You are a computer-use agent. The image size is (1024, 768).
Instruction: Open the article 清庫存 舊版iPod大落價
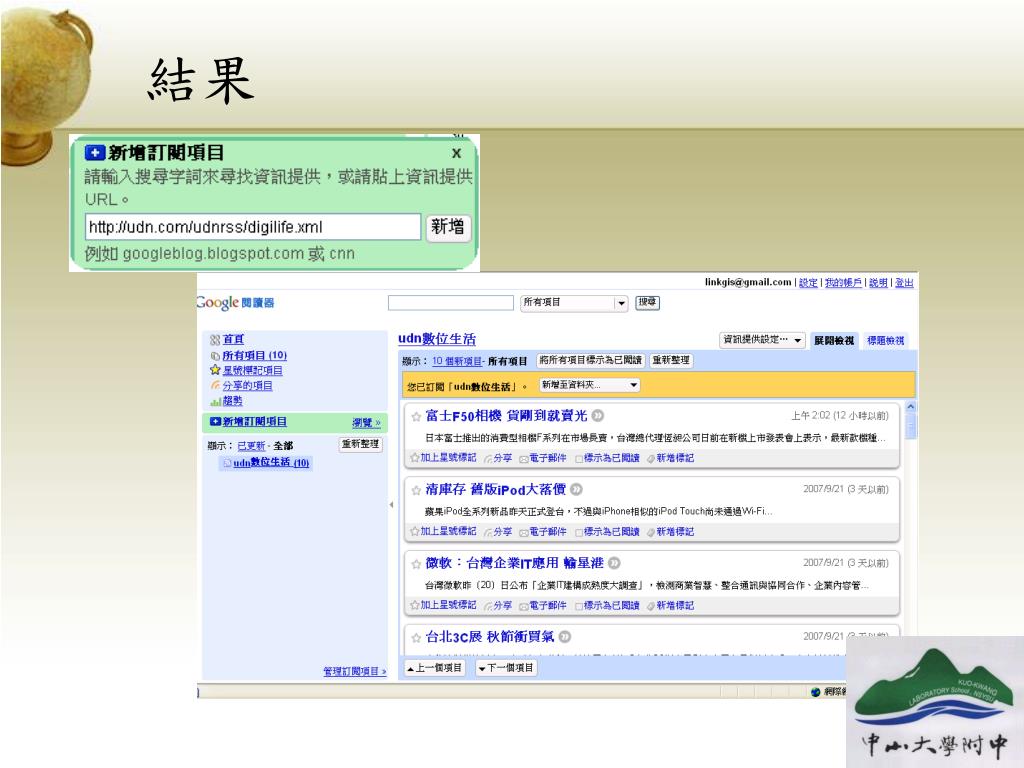(x=496, y=490)
